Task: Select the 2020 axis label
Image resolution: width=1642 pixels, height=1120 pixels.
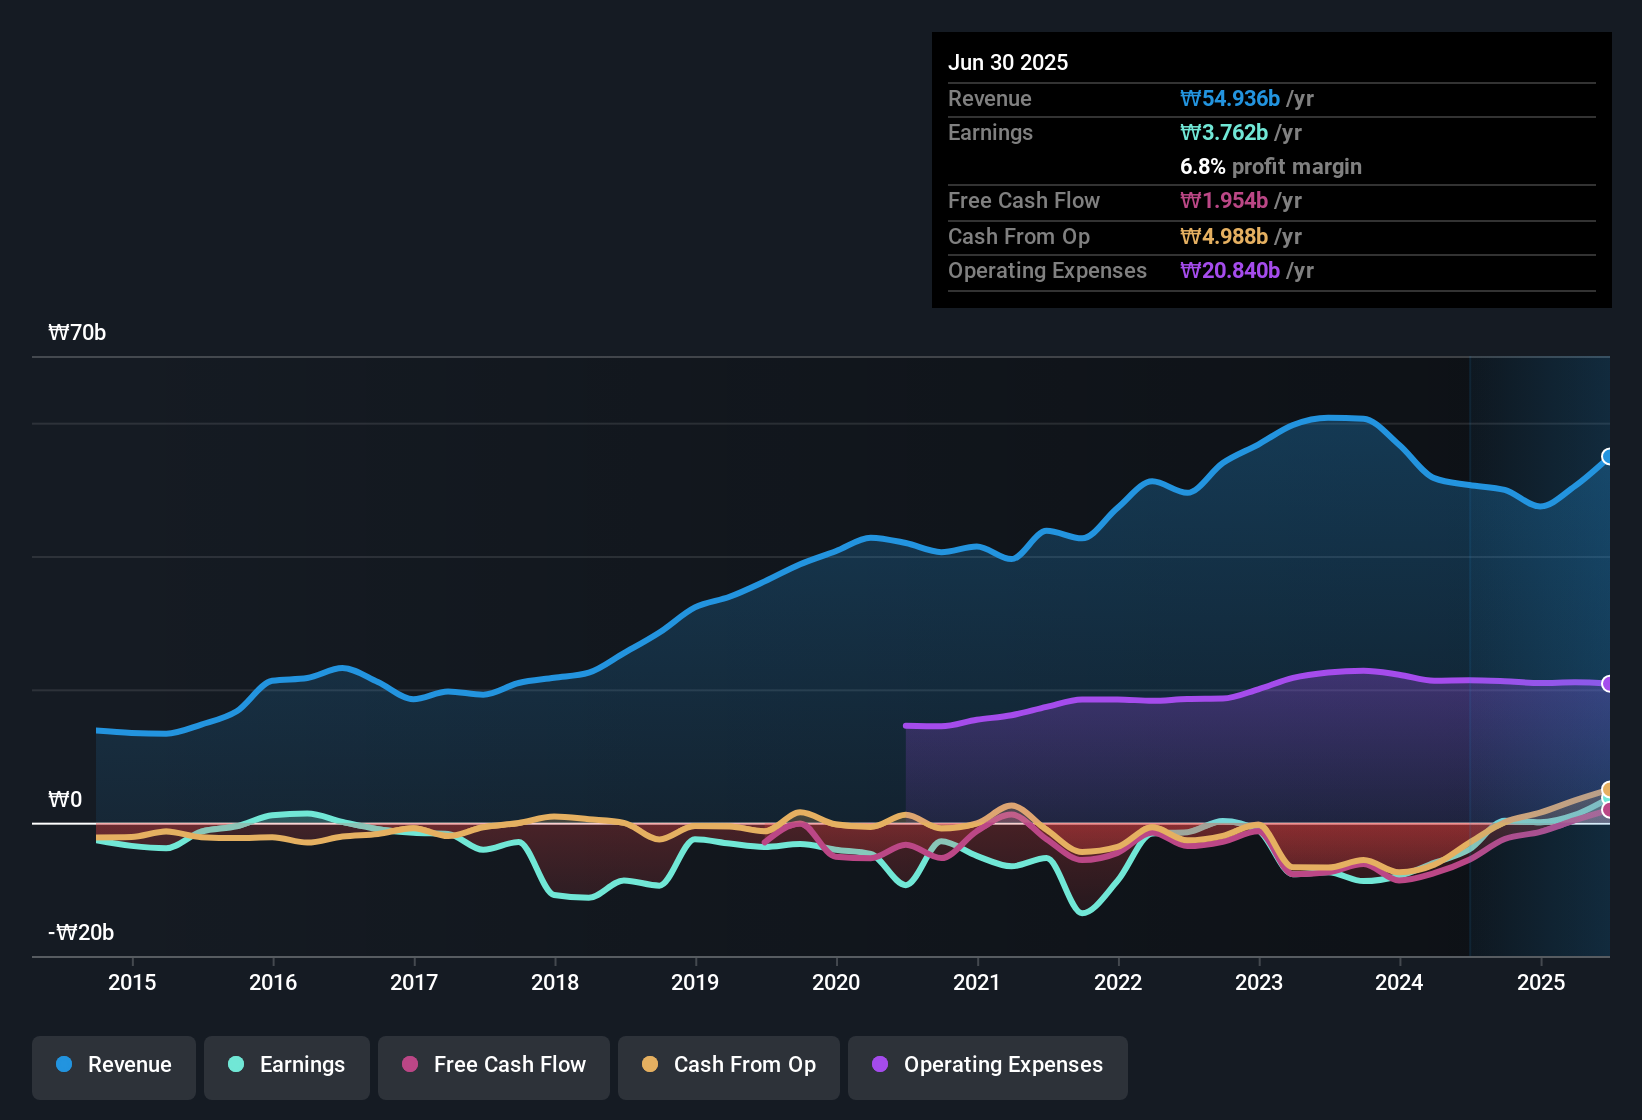Action: pos(836,982)
